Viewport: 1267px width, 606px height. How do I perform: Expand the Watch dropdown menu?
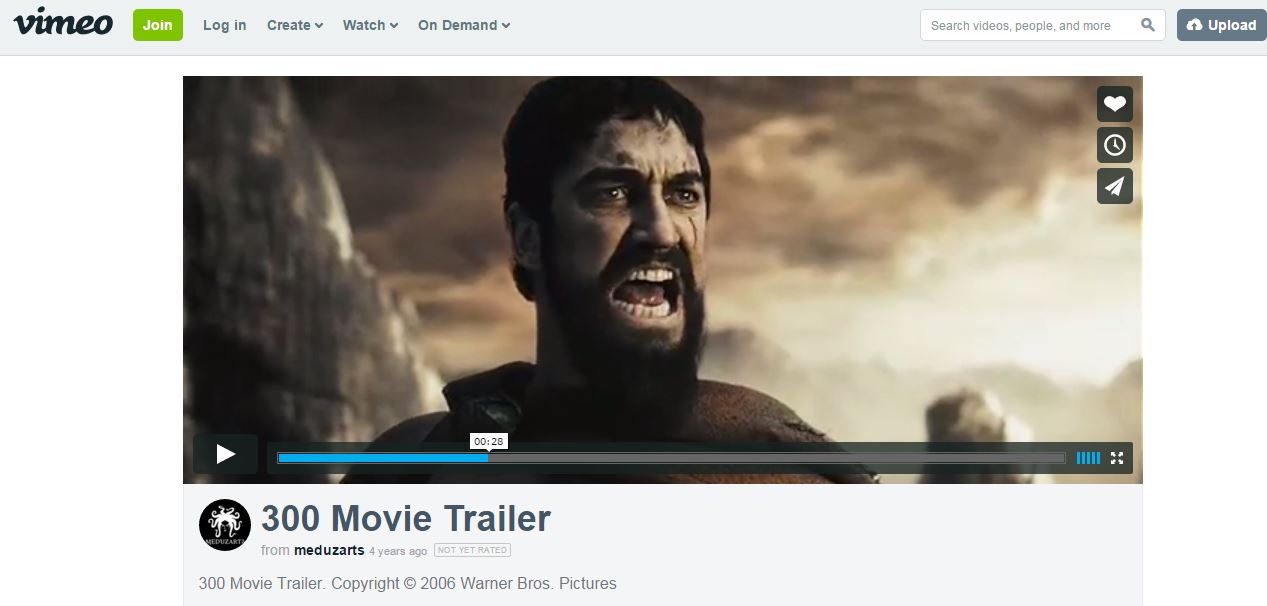point(370,25)
